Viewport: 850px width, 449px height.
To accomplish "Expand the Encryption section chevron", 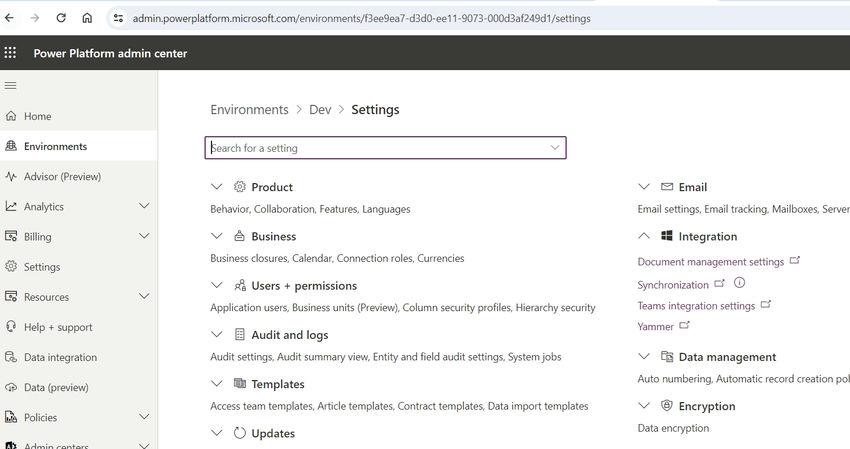I will (x=643, y=406).
